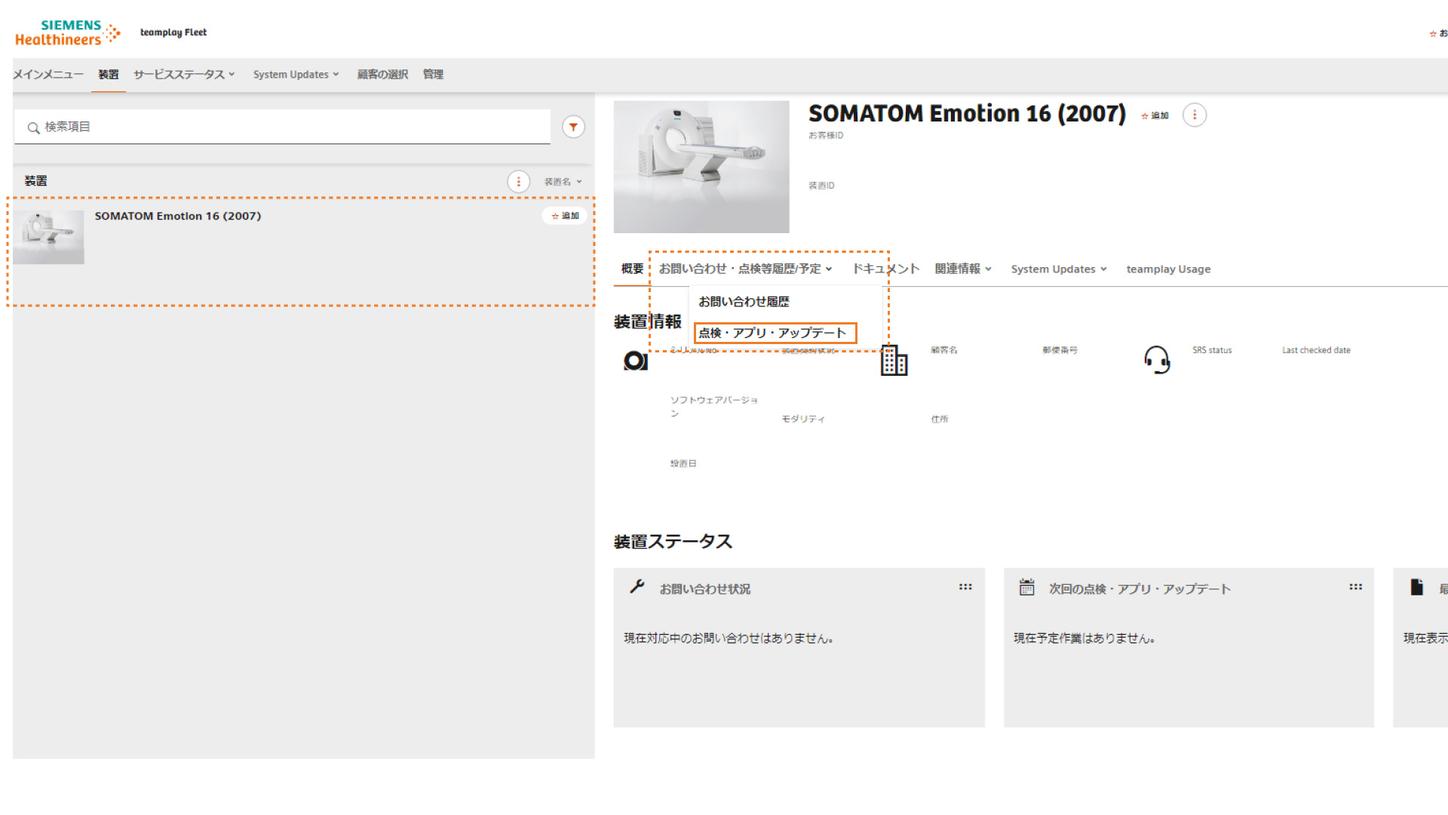Open the grid options icon on お問い合わせ状況 card
This screenshot has width=1448, height=815.
tap(964, 587)
